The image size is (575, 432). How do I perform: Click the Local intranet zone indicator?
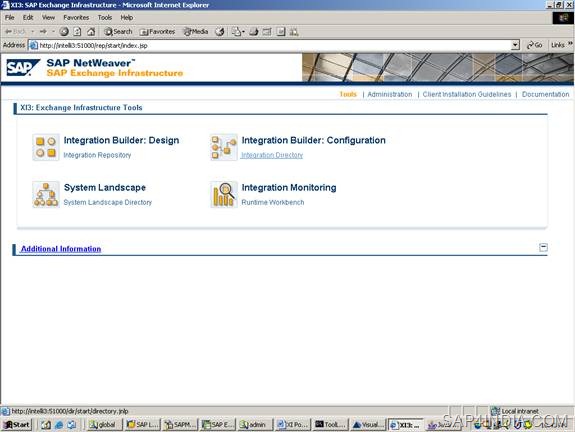(515, 411)
